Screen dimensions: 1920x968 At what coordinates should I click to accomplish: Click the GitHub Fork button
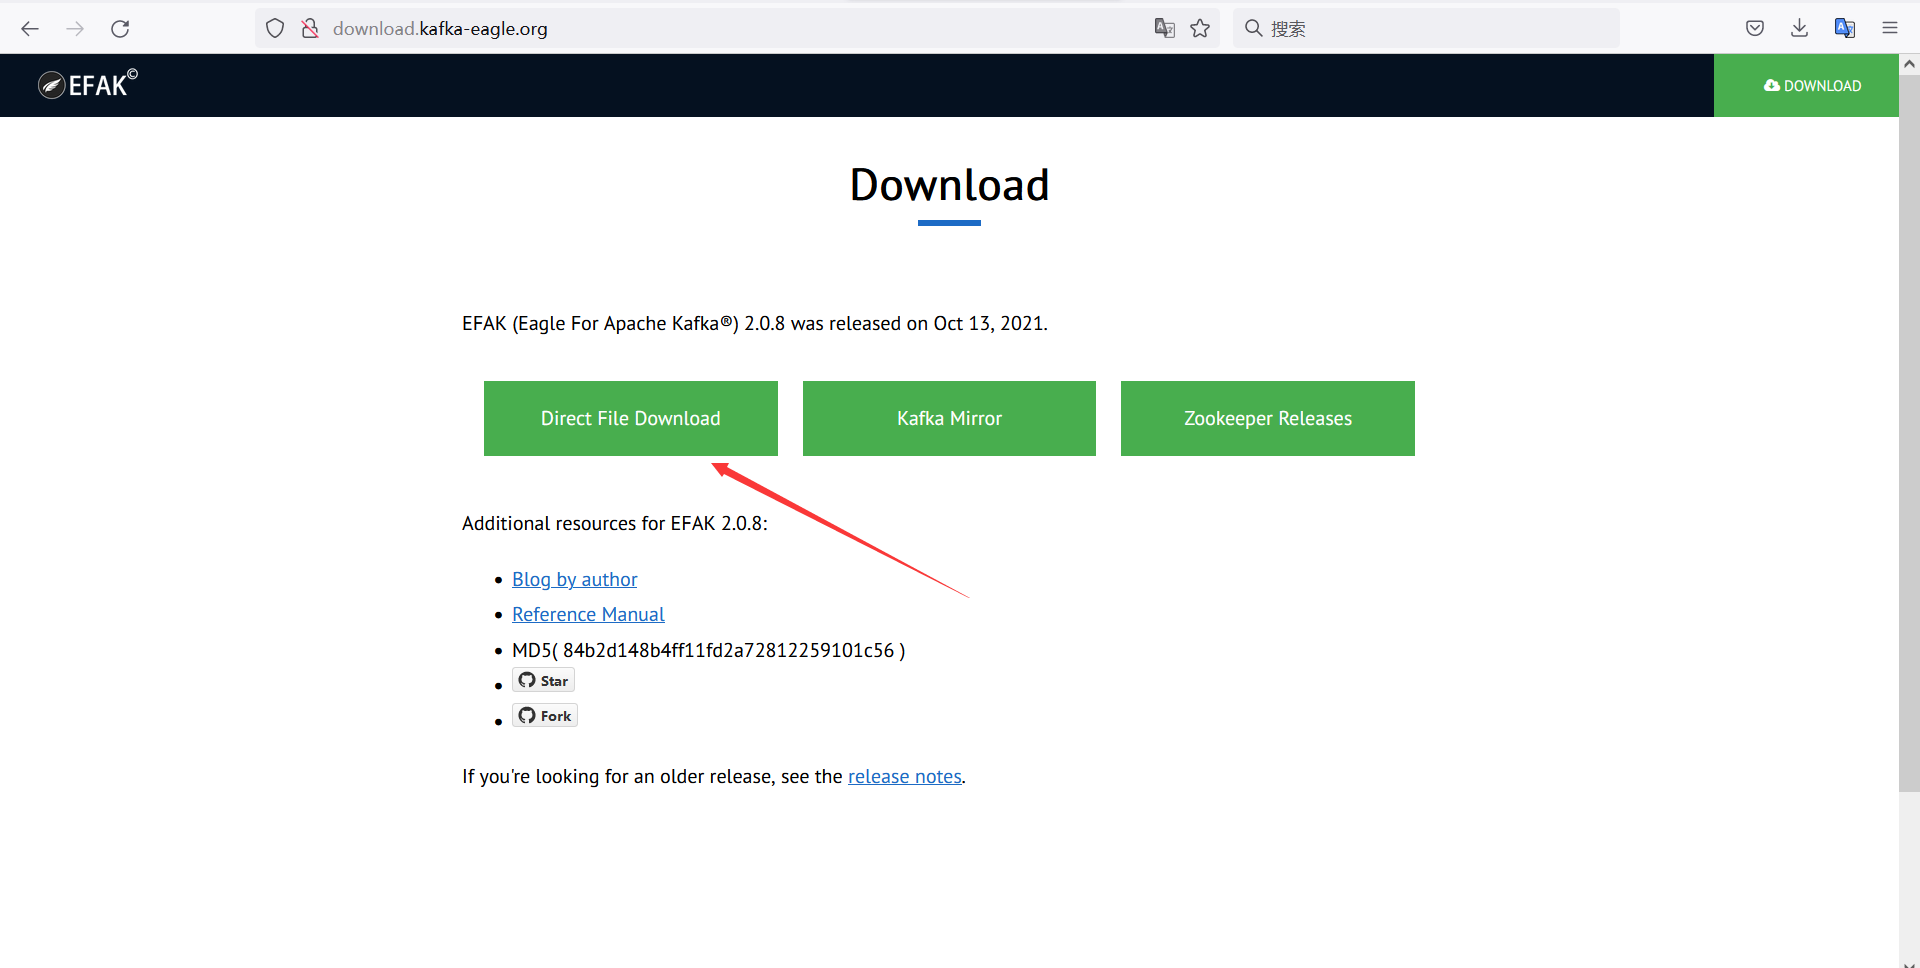point(545,715)
